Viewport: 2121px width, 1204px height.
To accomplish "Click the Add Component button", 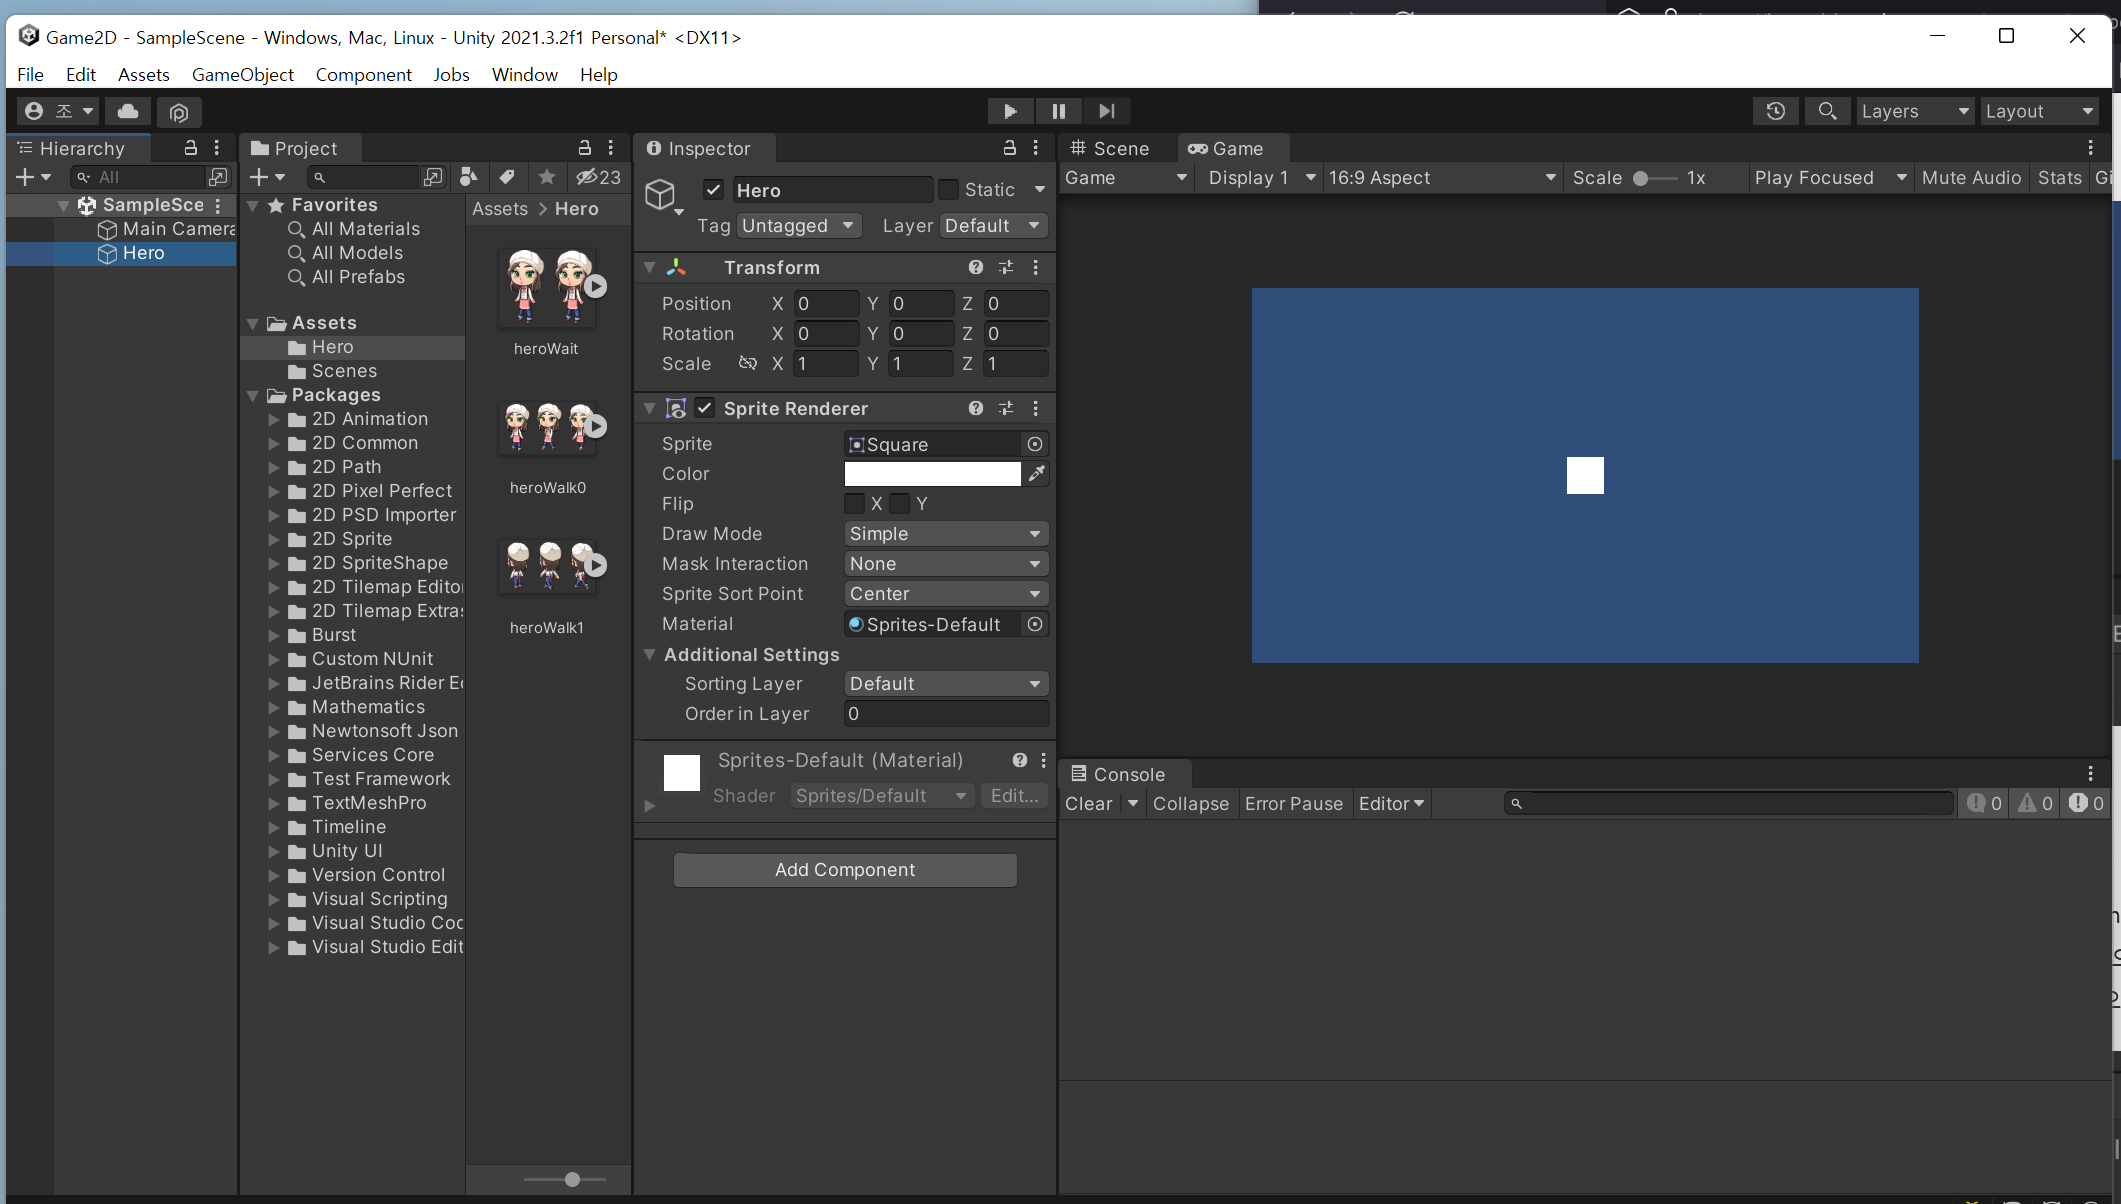I will click(845, 870).
